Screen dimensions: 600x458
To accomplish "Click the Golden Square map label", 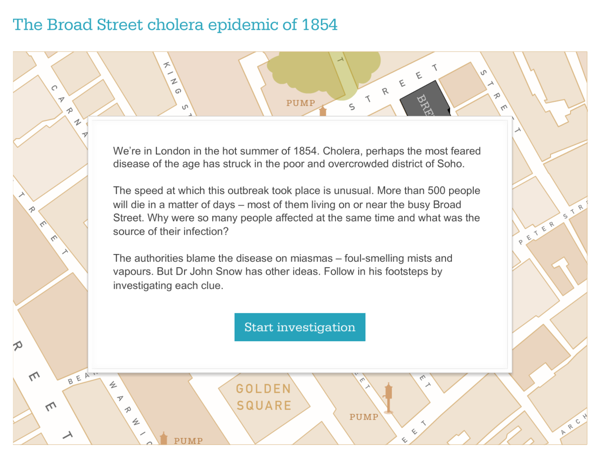I will coord(264,397).
